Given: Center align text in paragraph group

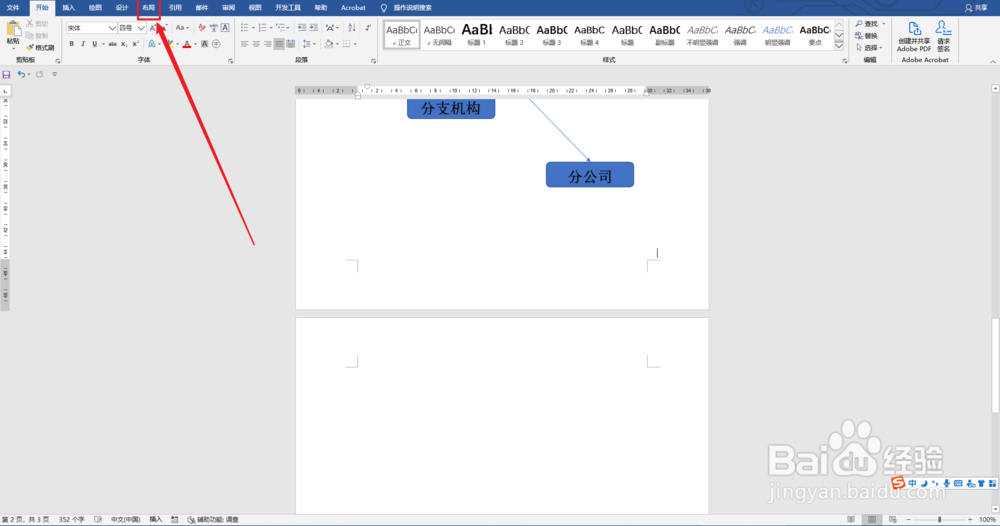Looking at the screenshot, I should coord(256,44).
